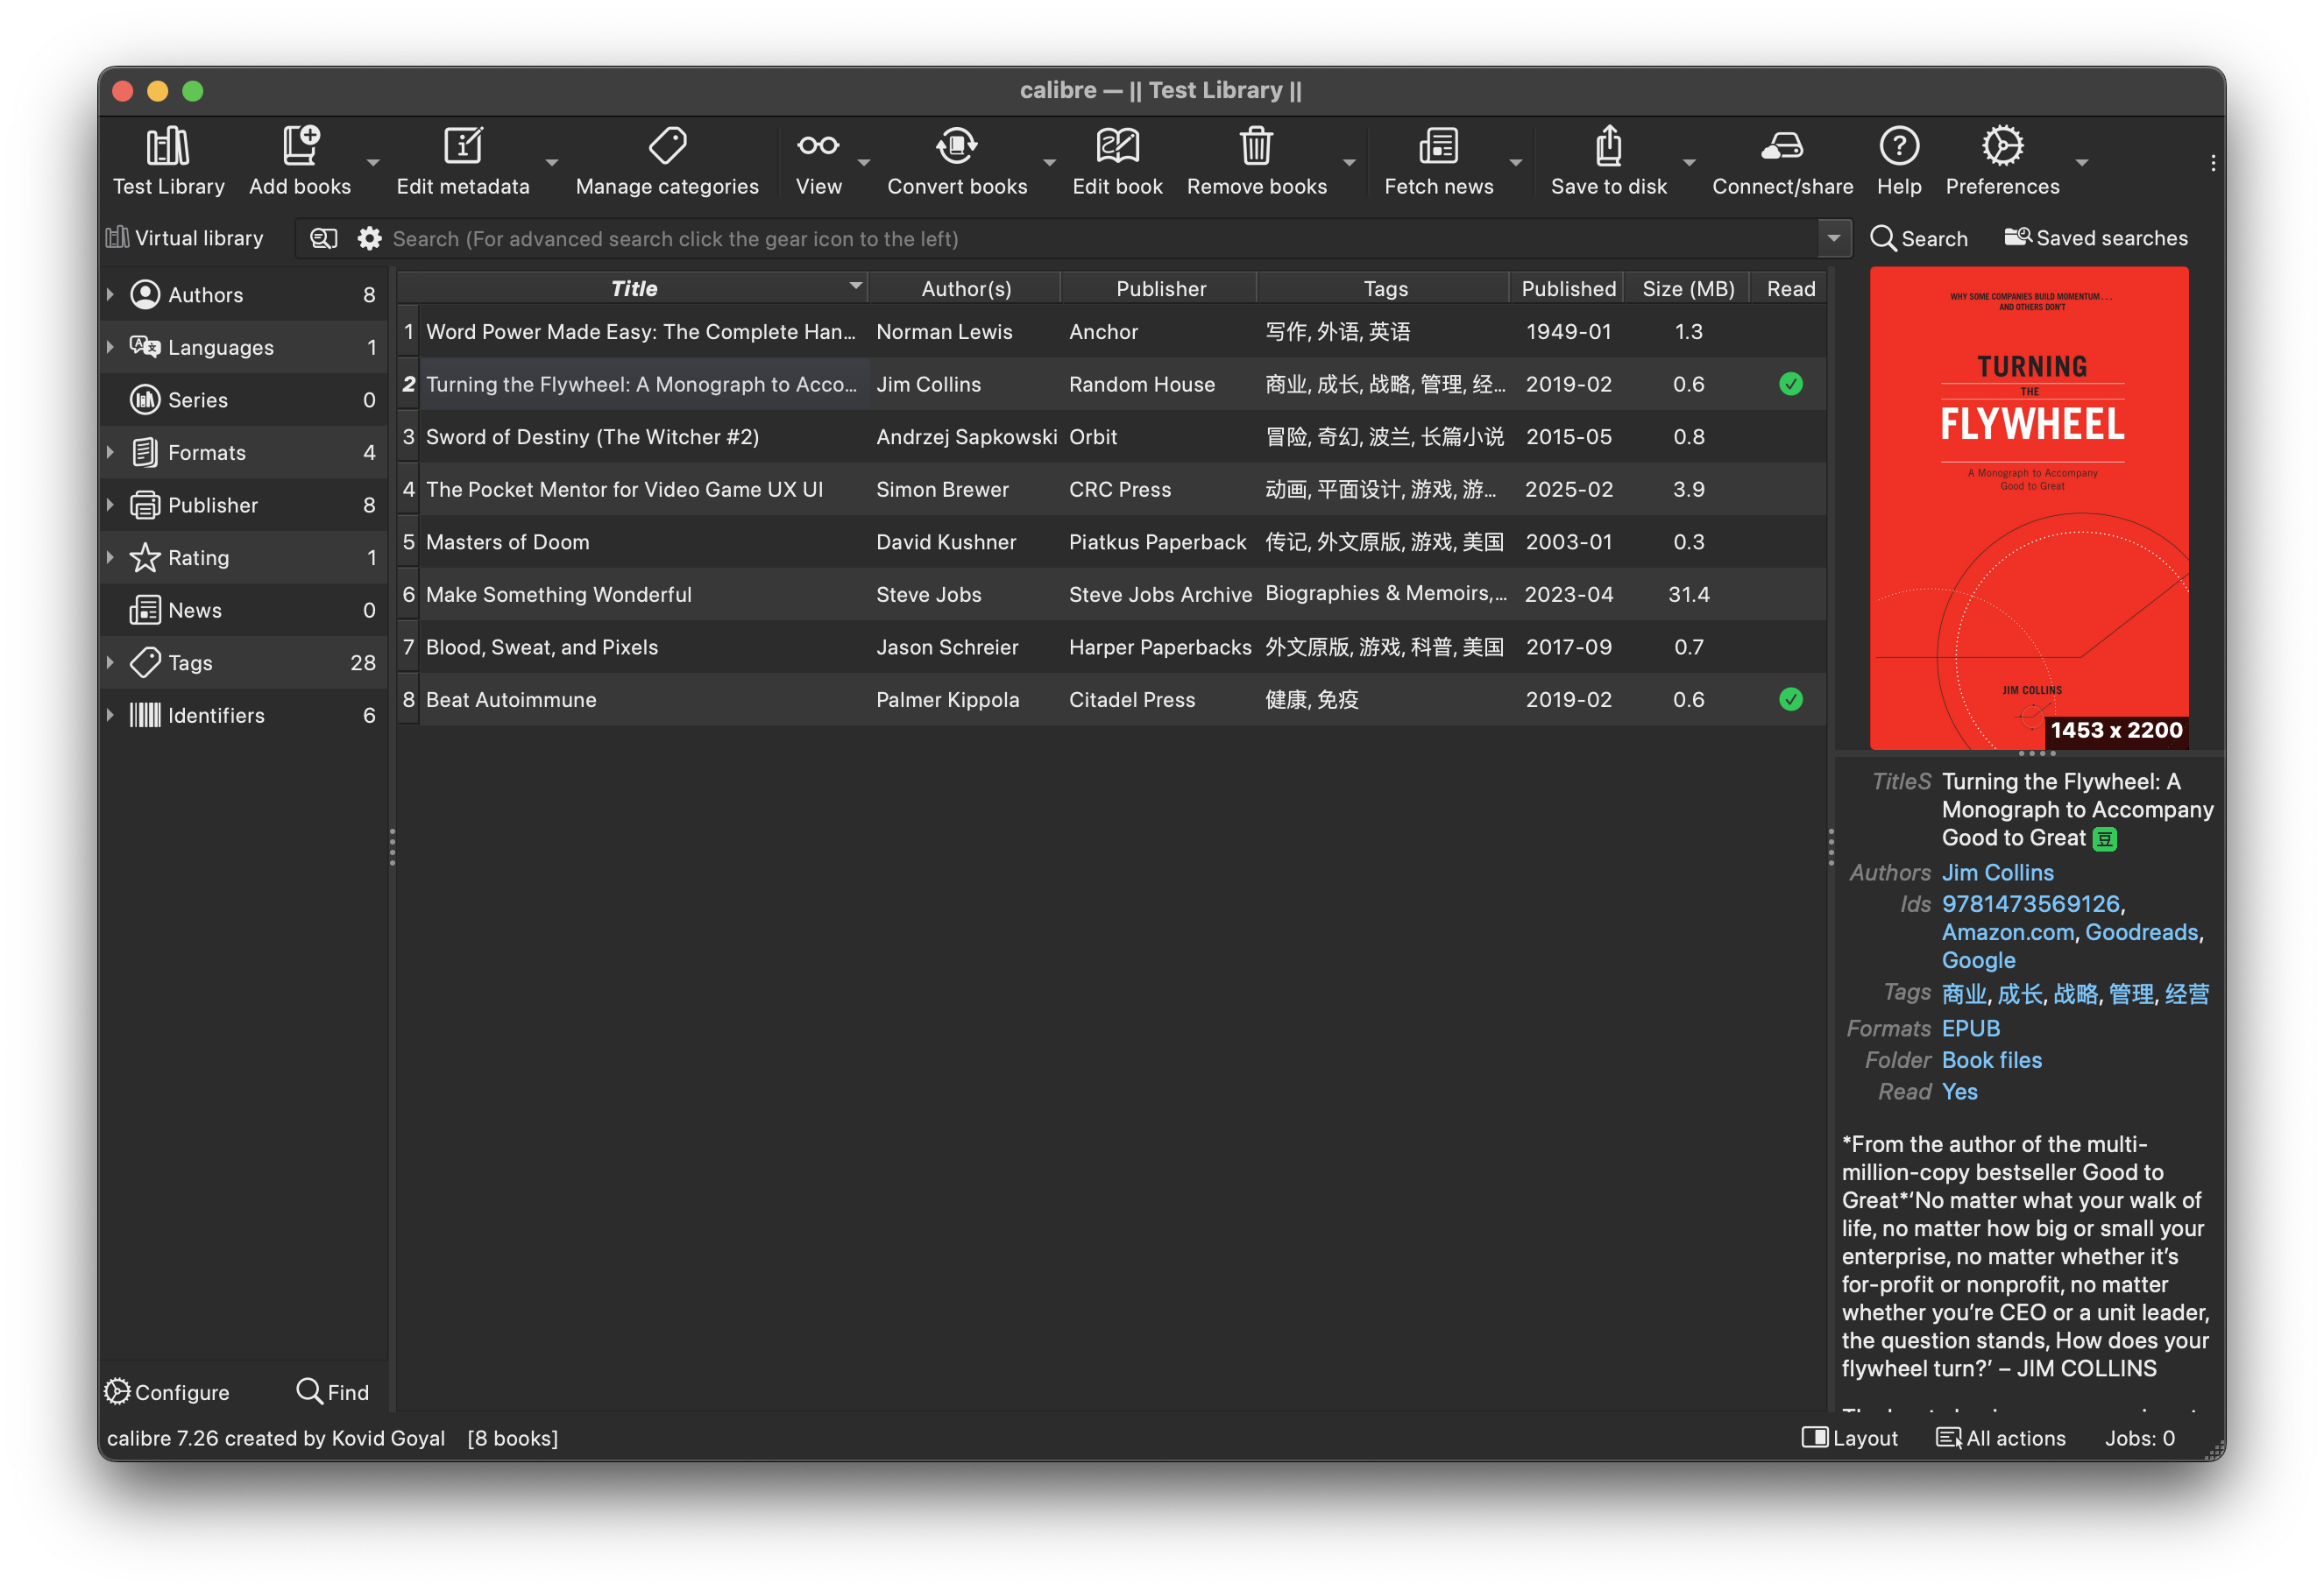Open Edit metadata tool
Viewport: 2324px width, 1591px height.
coord(462,147)
